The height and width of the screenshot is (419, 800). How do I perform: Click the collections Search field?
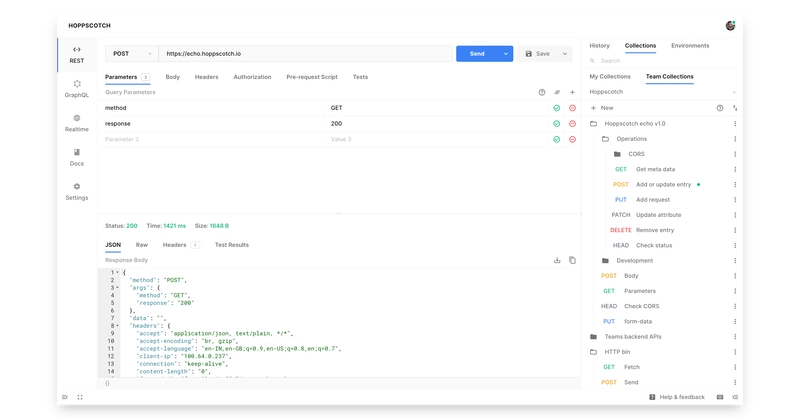click(x=662, y=61)
